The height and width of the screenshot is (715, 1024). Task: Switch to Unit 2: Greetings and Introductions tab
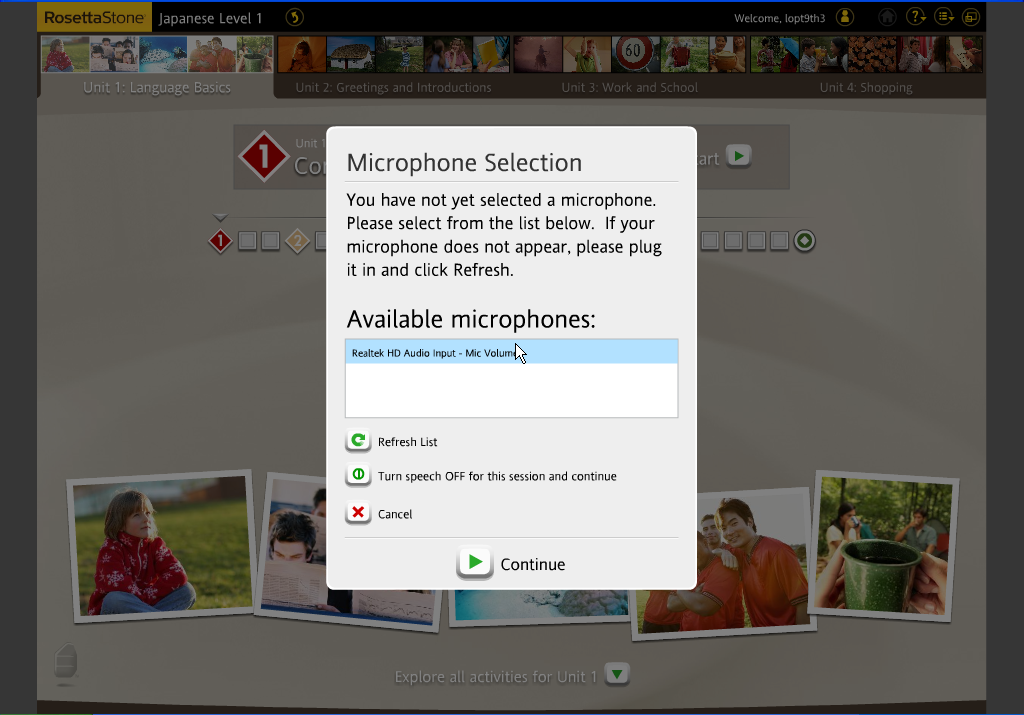(393, 87)
